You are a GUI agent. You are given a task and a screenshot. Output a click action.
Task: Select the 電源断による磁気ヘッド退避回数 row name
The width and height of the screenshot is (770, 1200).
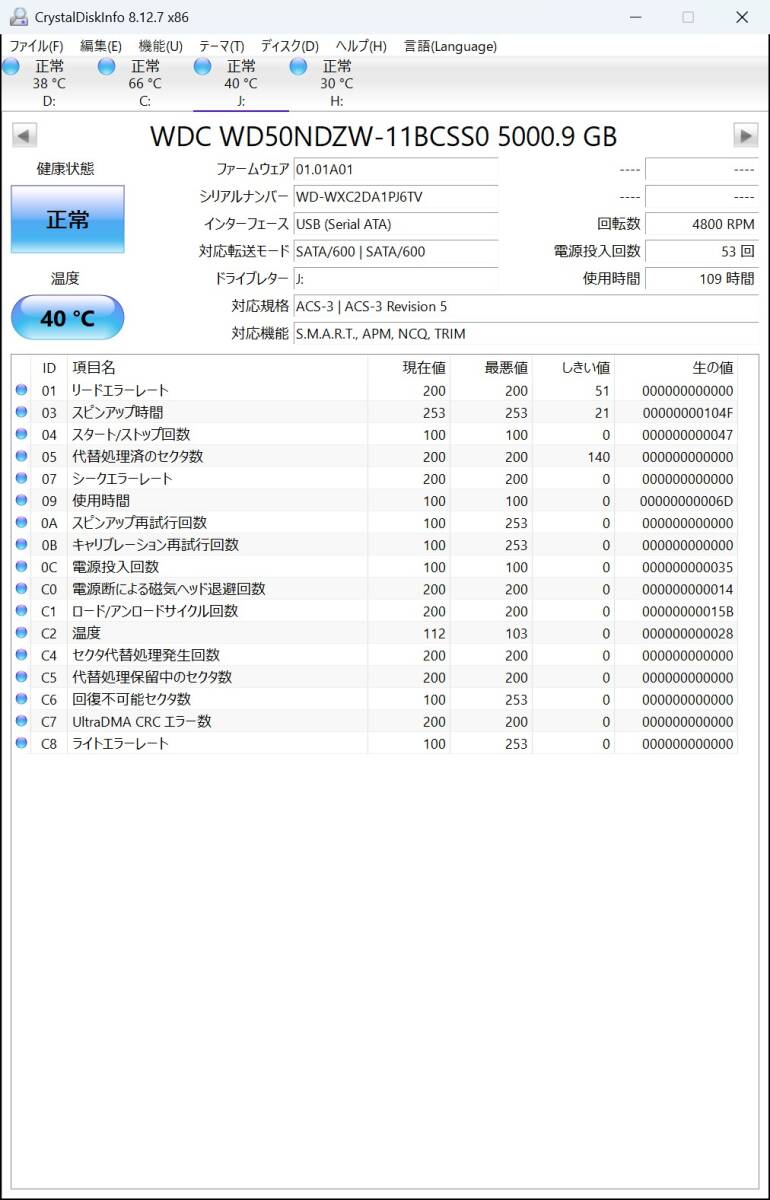point(169,589)
